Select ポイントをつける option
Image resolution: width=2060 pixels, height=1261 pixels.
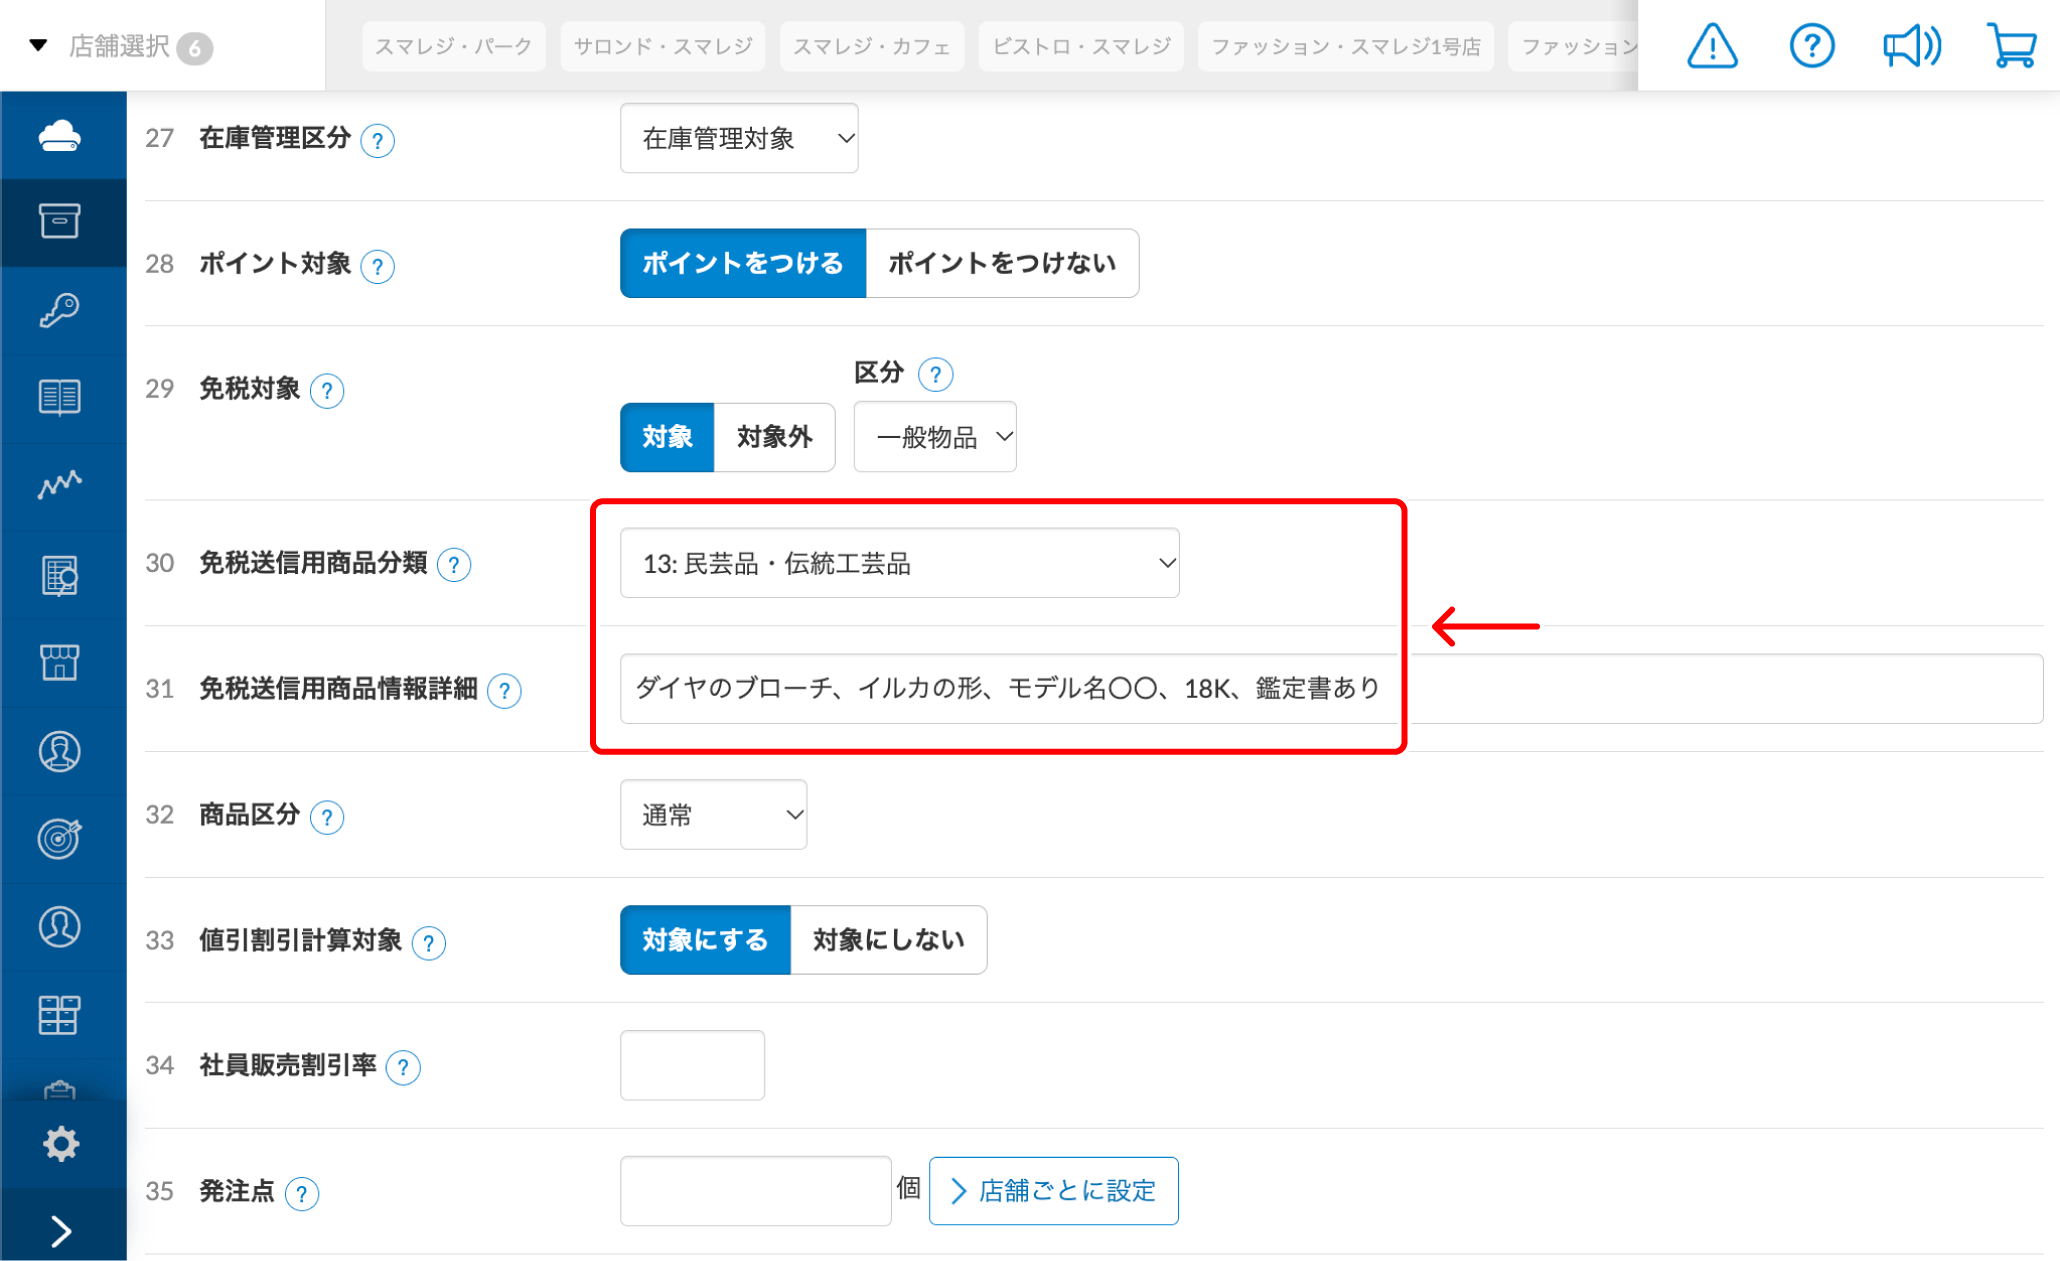(x=743, y=263)
